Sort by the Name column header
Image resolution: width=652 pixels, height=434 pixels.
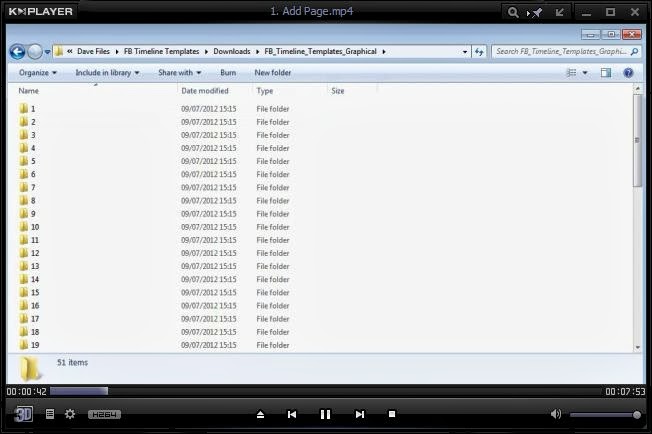[28, 91]
